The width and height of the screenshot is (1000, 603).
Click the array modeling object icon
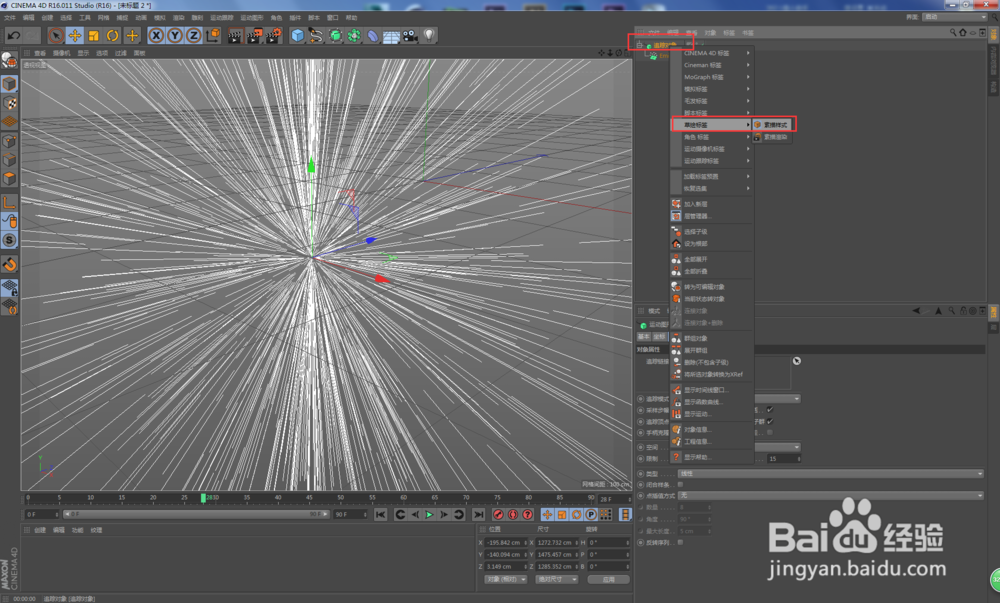tap(354, 36)
